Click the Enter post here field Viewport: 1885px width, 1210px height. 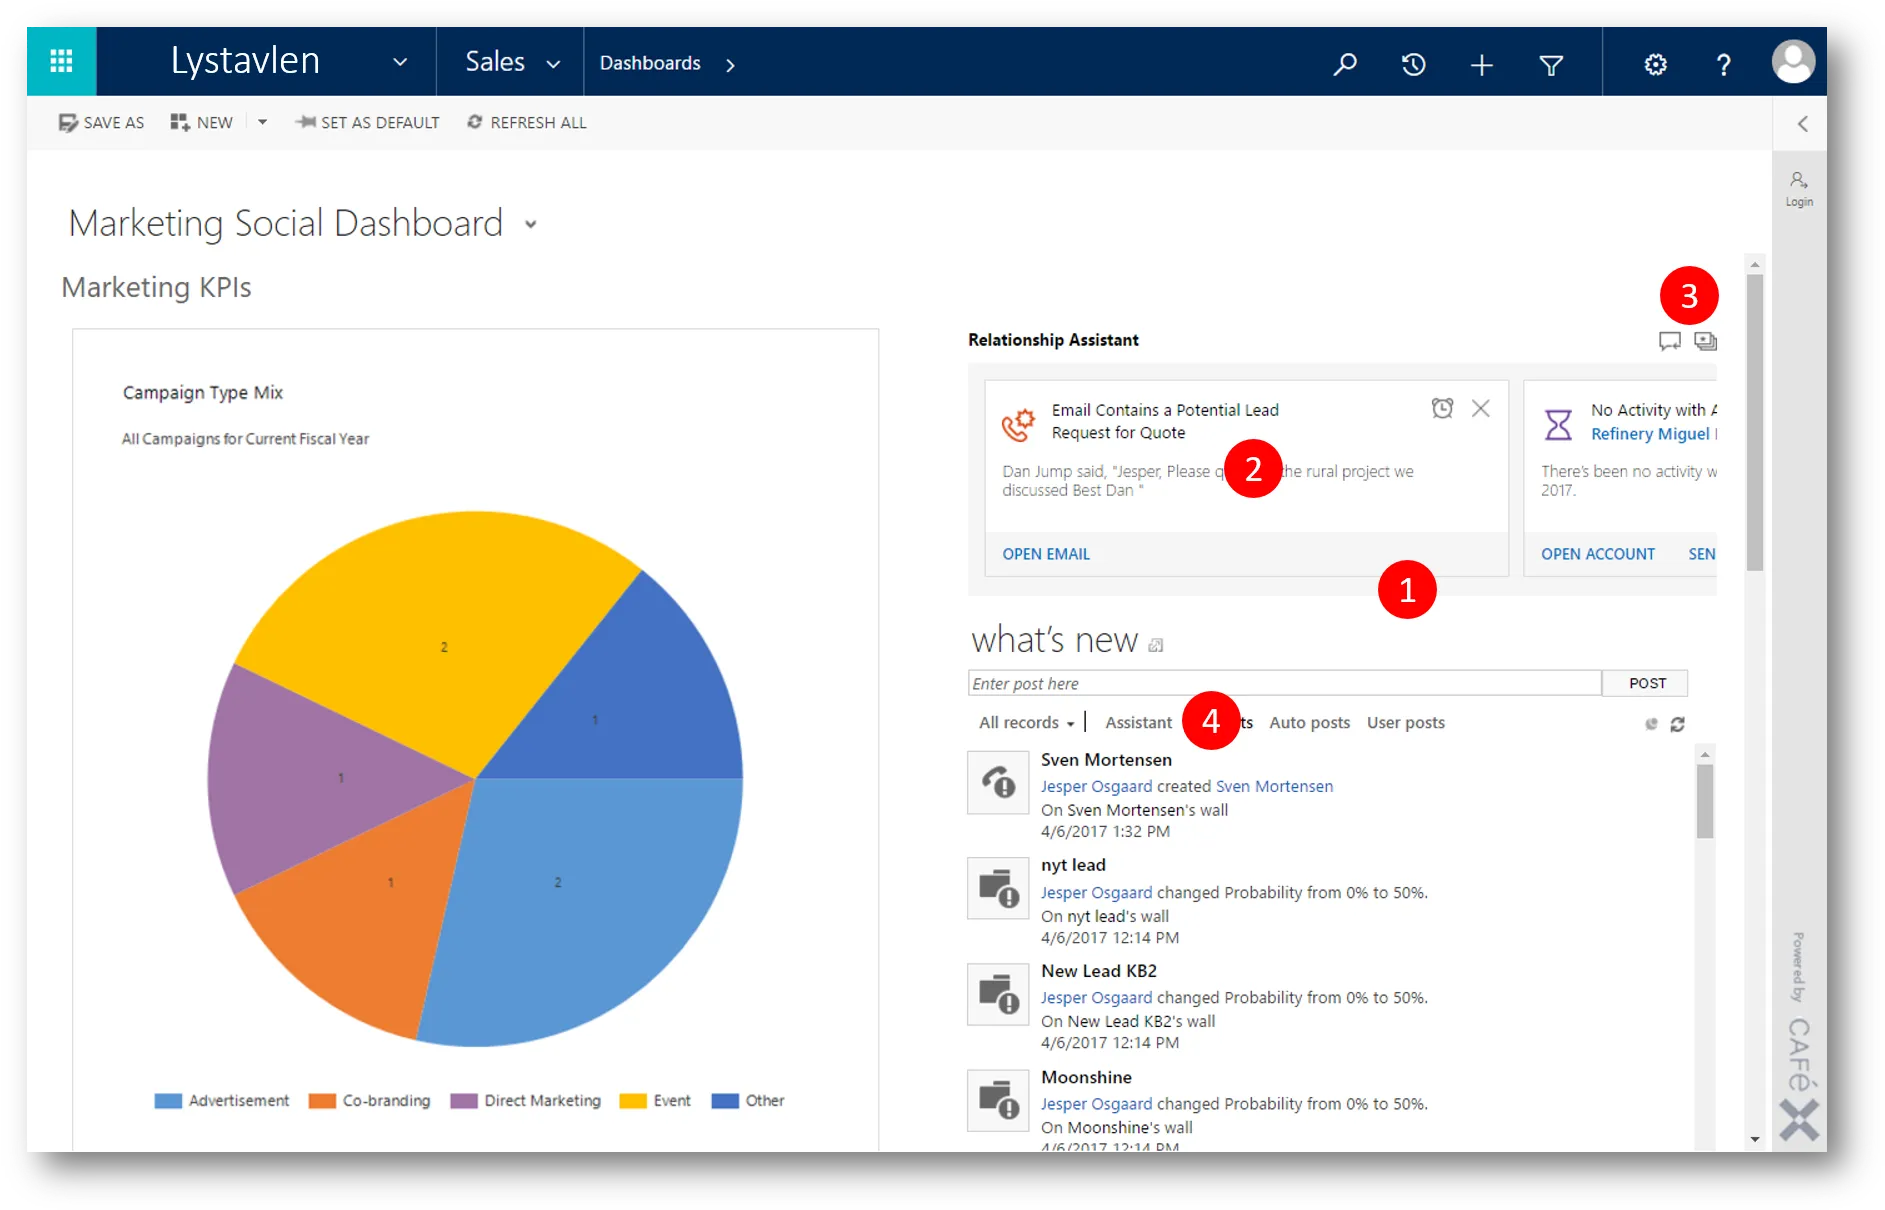coord(1284,683)
